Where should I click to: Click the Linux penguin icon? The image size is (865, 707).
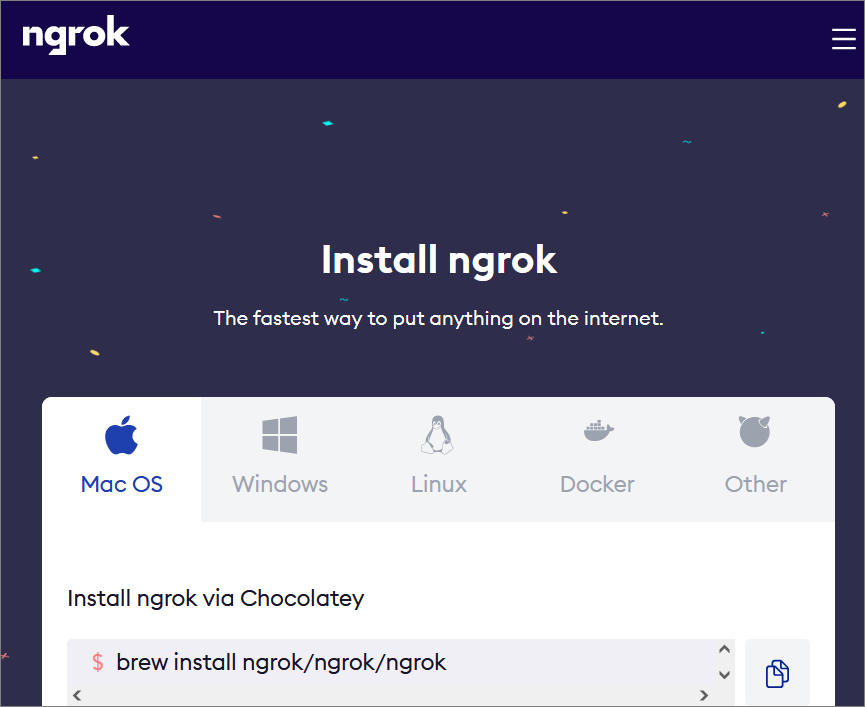point(438,435)
